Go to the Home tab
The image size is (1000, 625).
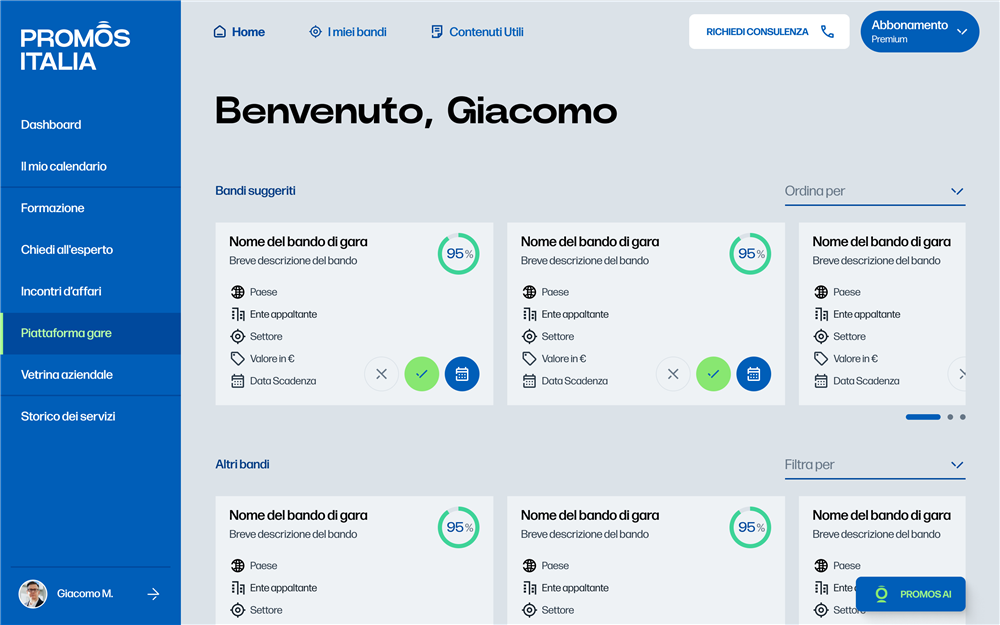[x=239, y=32]
